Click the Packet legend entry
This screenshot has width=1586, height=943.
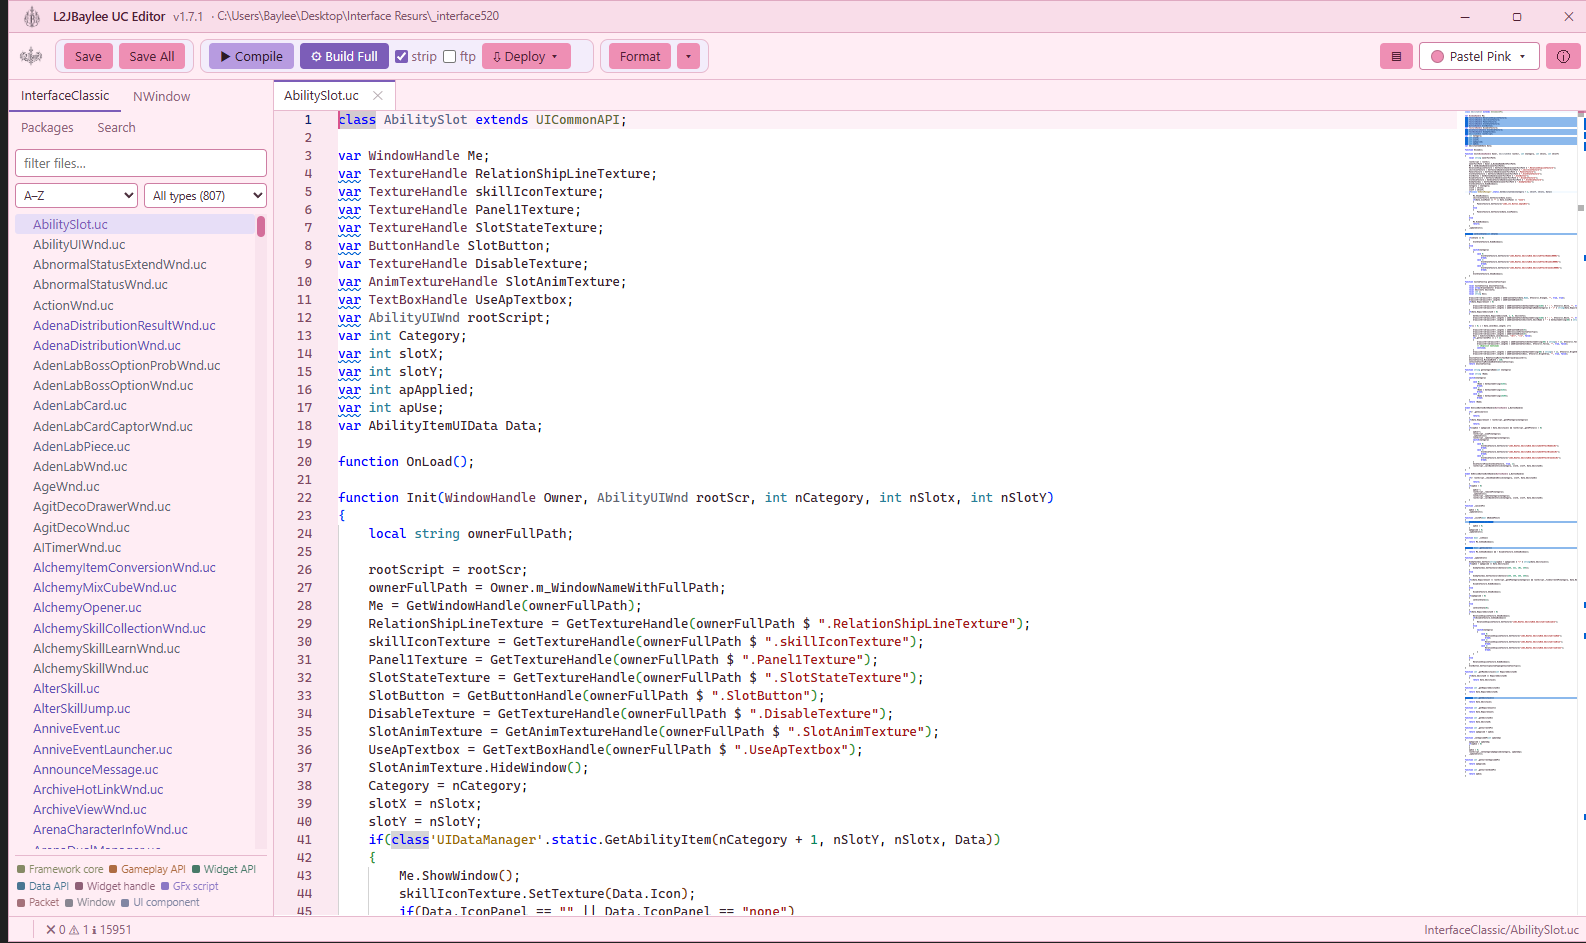38,902
